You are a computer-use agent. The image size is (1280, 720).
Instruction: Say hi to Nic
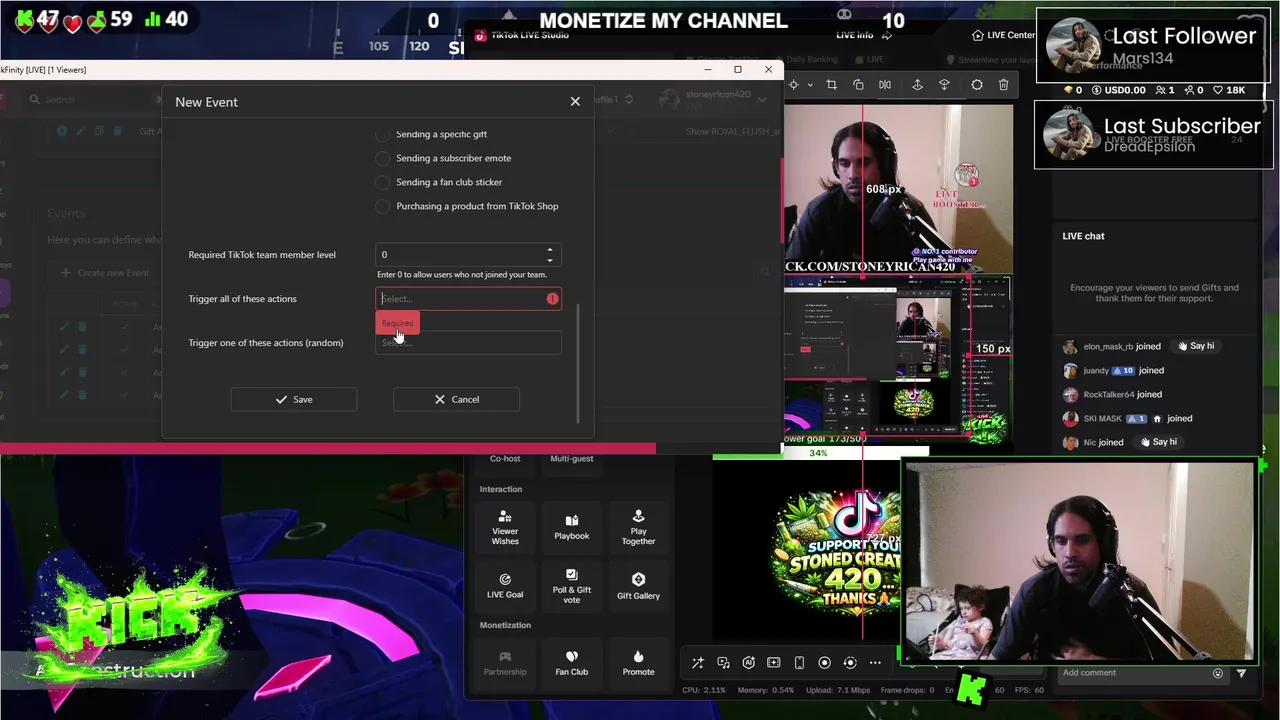[1157, 442]
